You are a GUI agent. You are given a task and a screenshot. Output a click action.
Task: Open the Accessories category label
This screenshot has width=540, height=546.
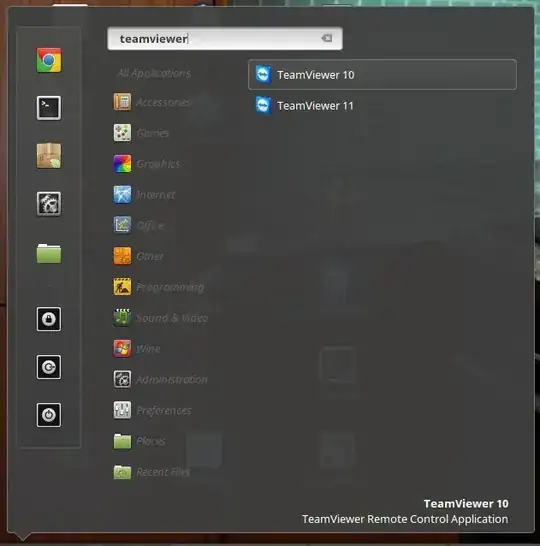tap(163, 102)
